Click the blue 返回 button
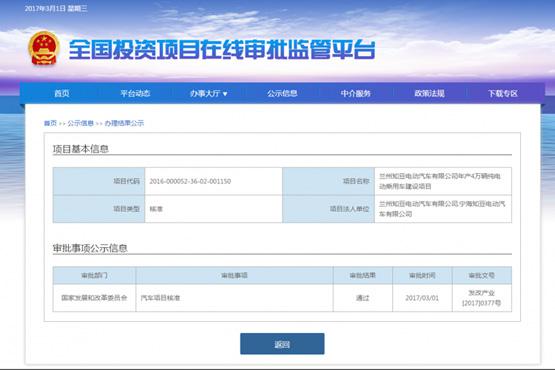The height and width of the screenshot is (370, 555). (282, 344)
